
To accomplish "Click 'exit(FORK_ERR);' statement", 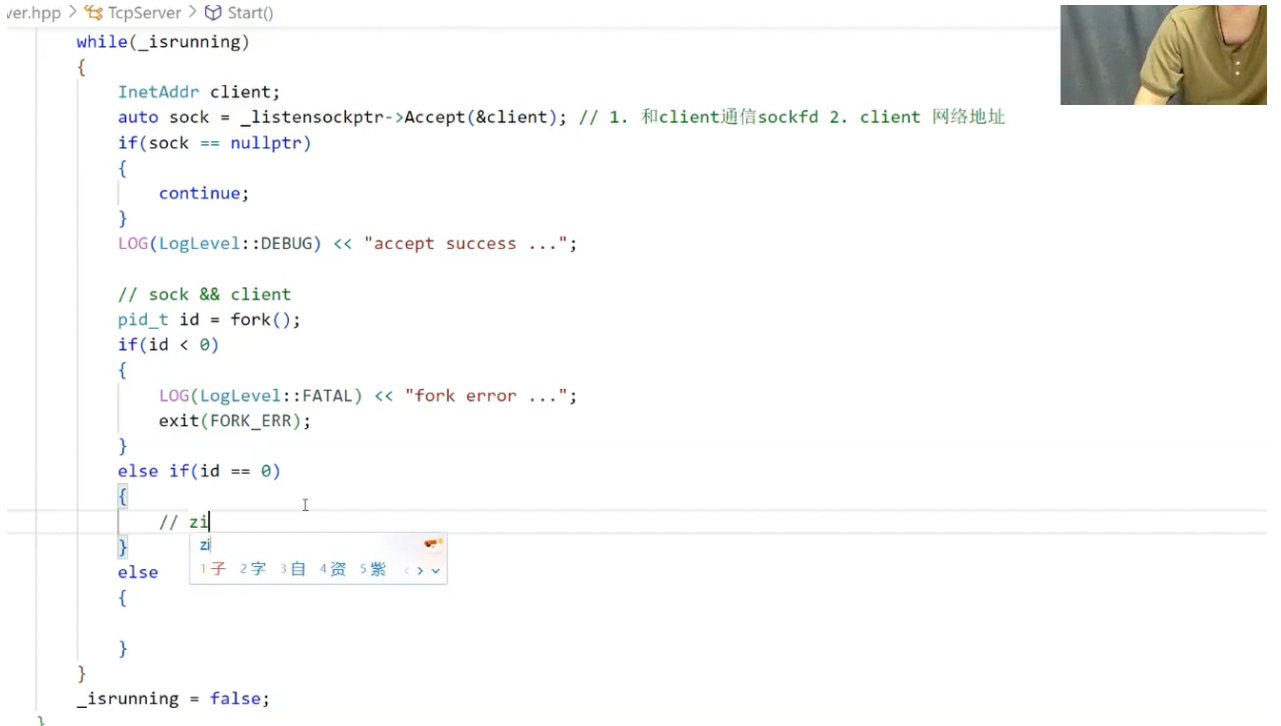I will (x=235, y=421).
